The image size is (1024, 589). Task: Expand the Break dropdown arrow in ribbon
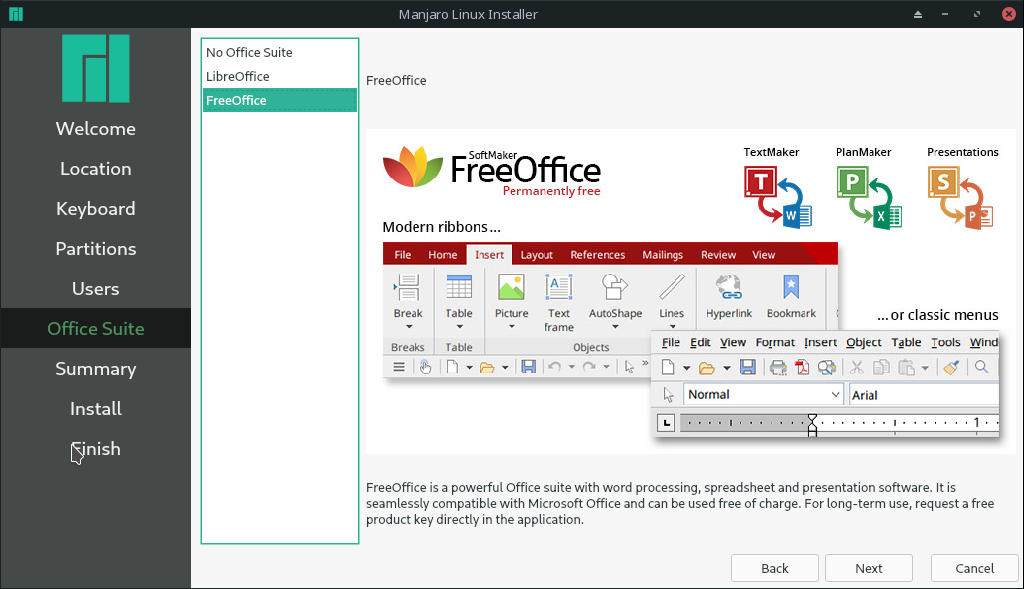(x=409, y=326)
